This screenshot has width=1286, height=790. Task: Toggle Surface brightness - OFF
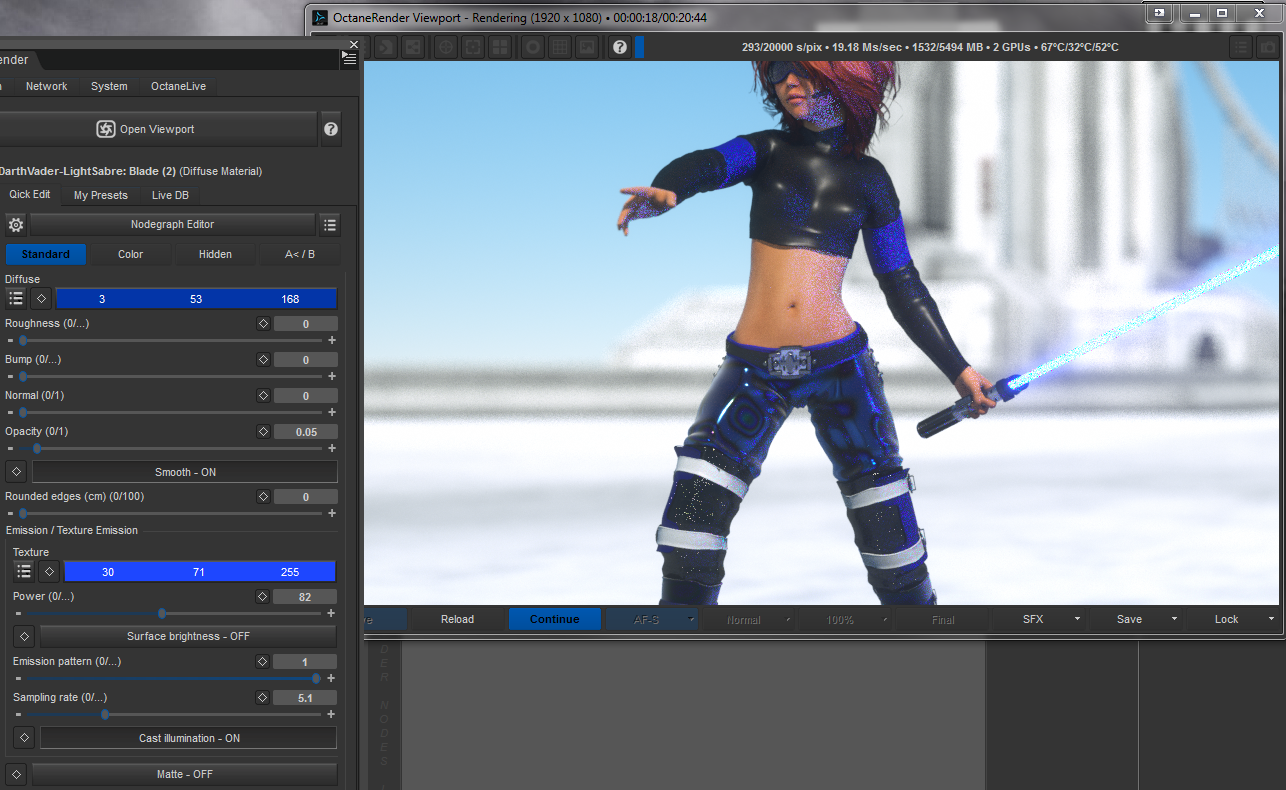(x=188, y=637)
